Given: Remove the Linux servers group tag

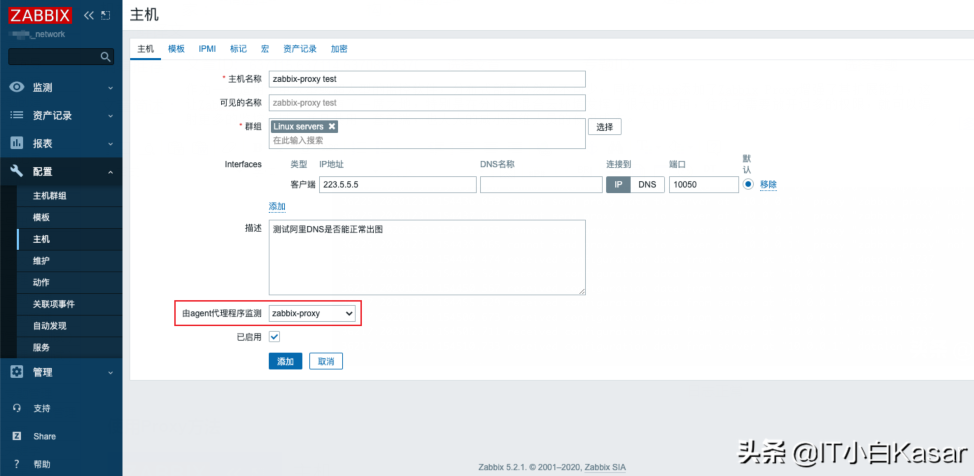Looking at the screenshot, I should [332, 126].
